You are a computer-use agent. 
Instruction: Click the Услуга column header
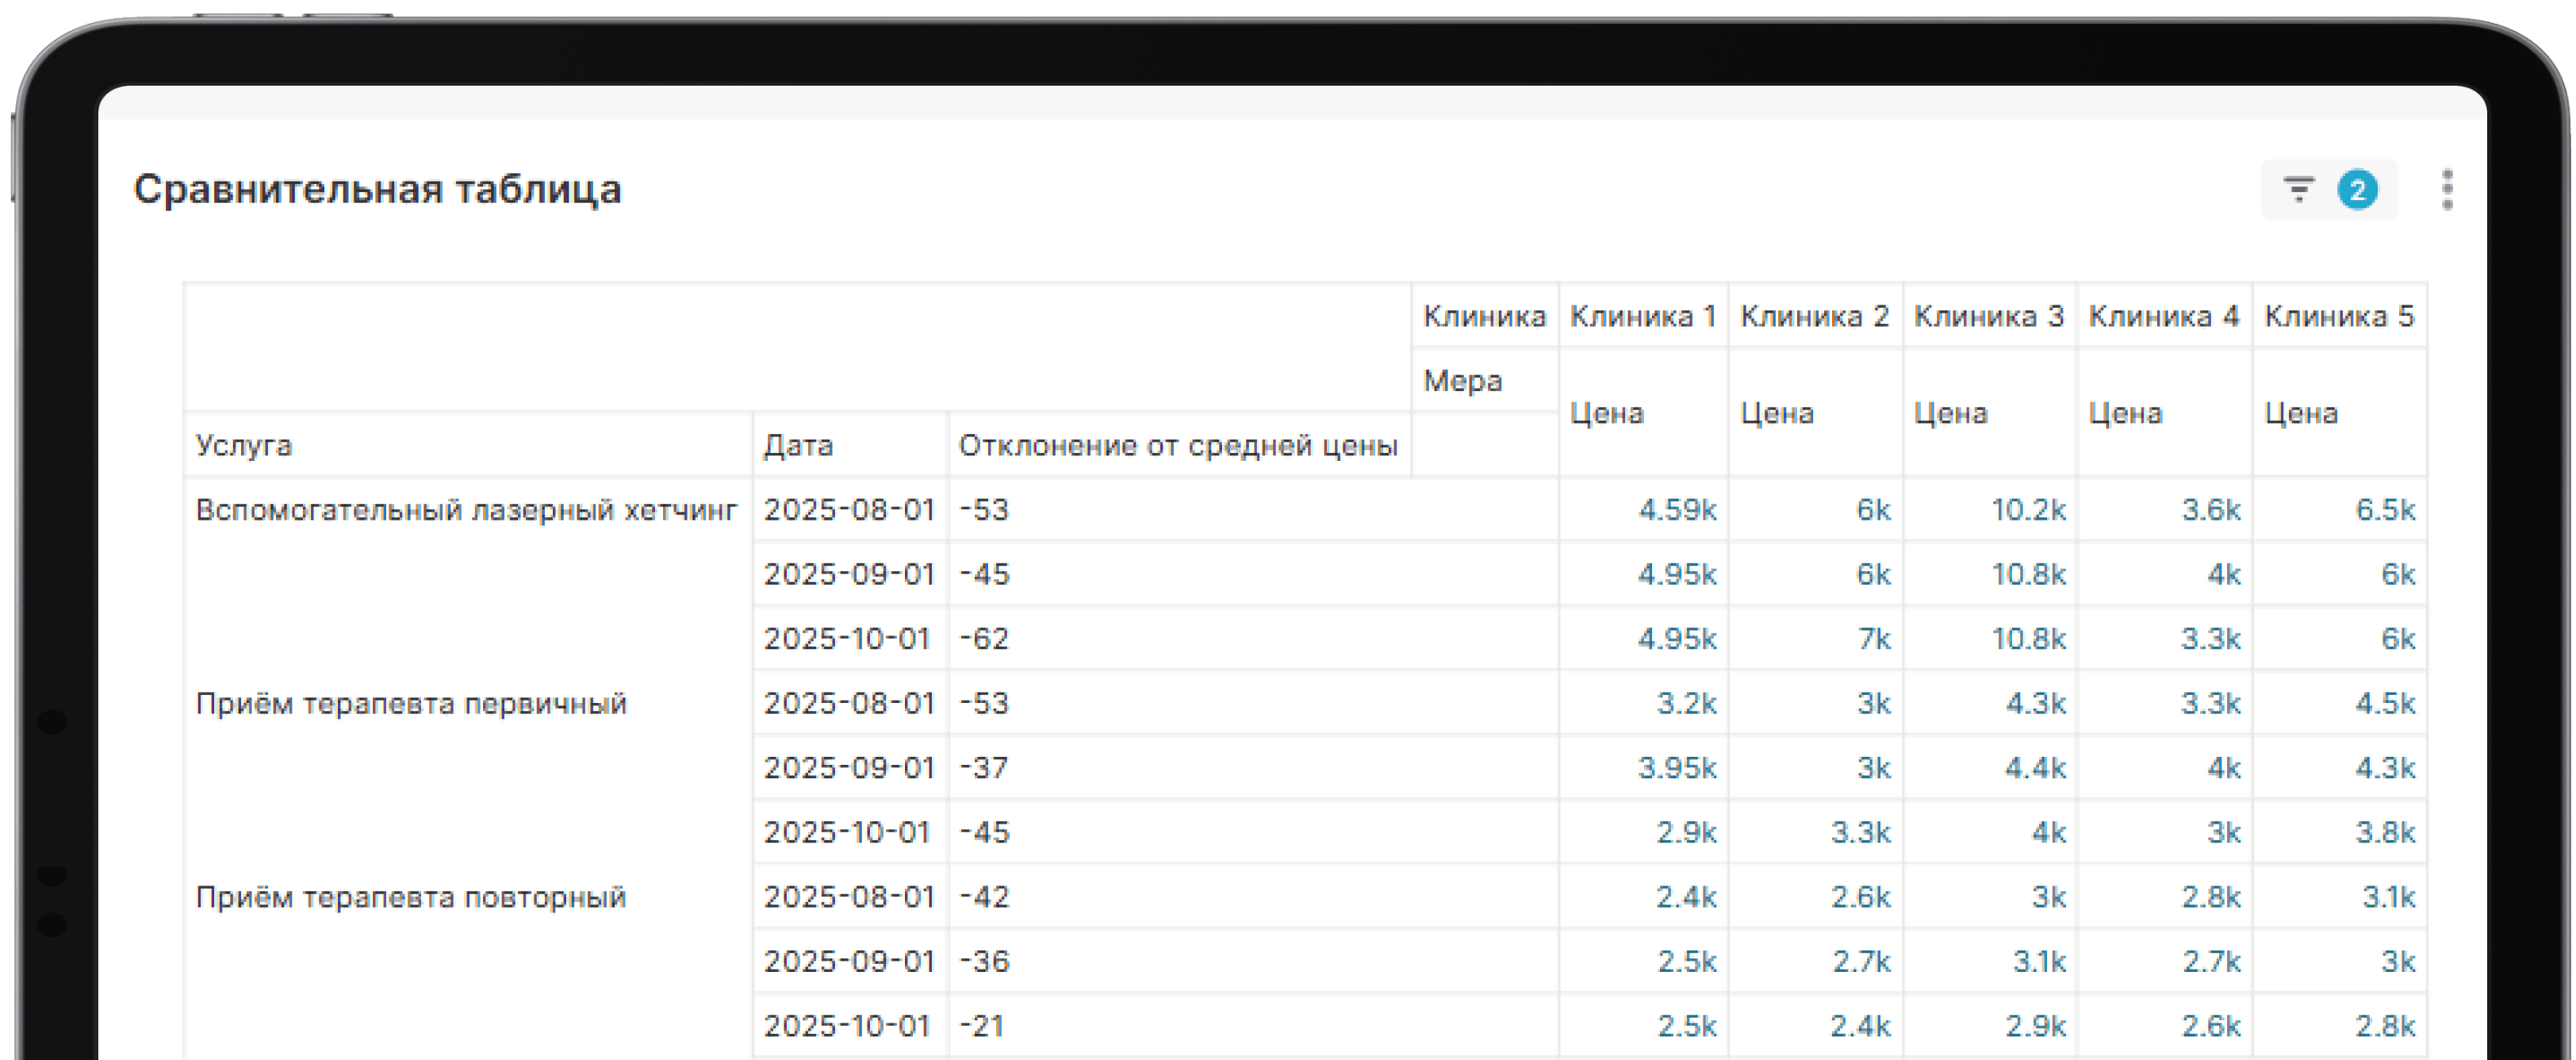click(x=244, y=445)
